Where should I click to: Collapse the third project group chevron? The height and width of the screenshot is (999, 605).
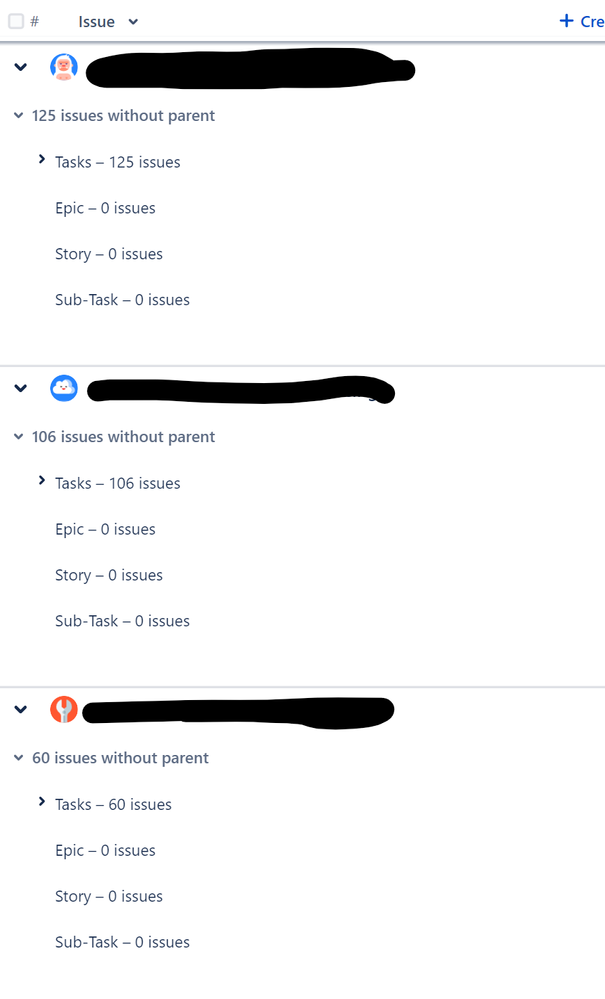pos(20,709)
